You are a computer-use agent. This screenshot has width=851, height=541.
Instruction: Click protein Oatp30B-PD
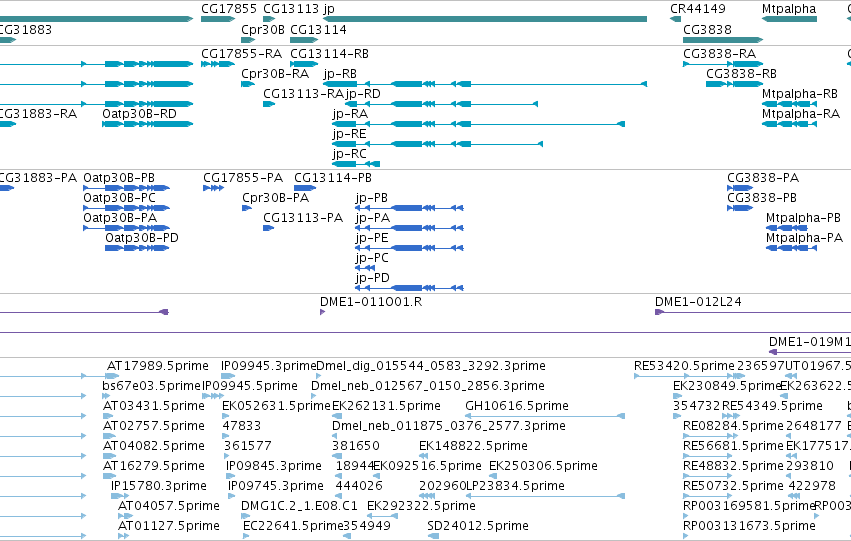[x=142, y=238]
